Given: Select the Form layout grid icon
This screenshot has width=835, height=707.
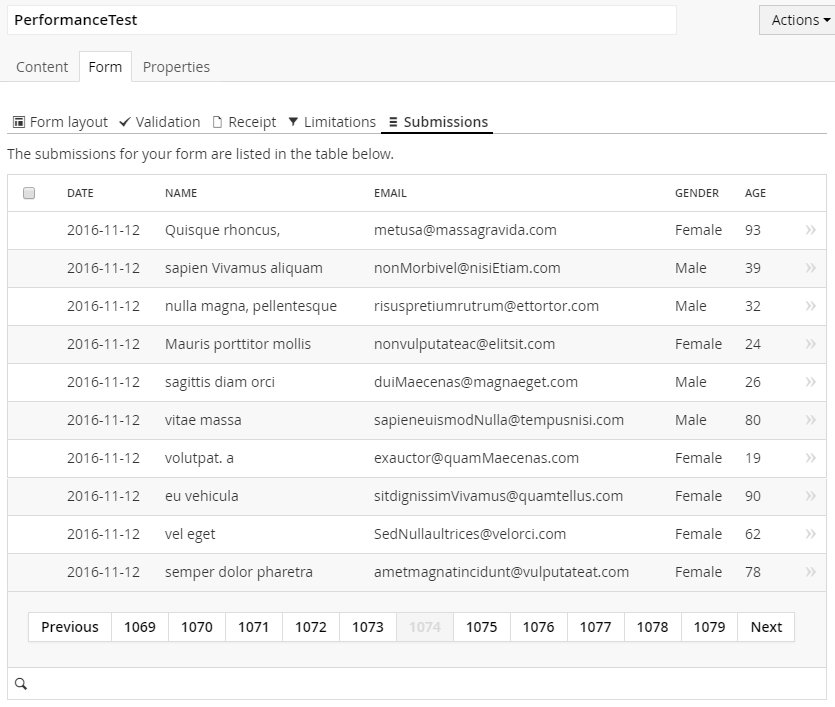Looking at the screenshot, I should click(x=18, y=121).
